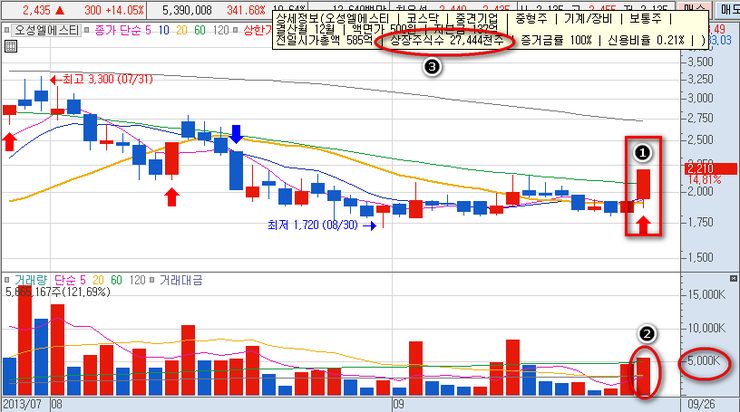Select the 120-day price moving average label
Image resolution: width=740 pixels, height=412 pixels.
click(x=220, y=30)
